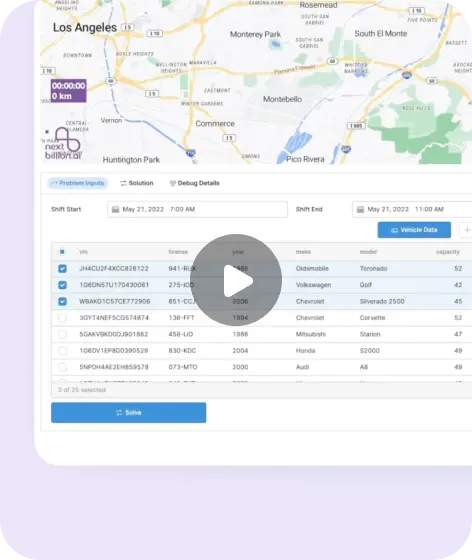This screenshot has height=560, width=472.
Task: Click the Volkswagen make cell
Action: (x=313, y=285)
